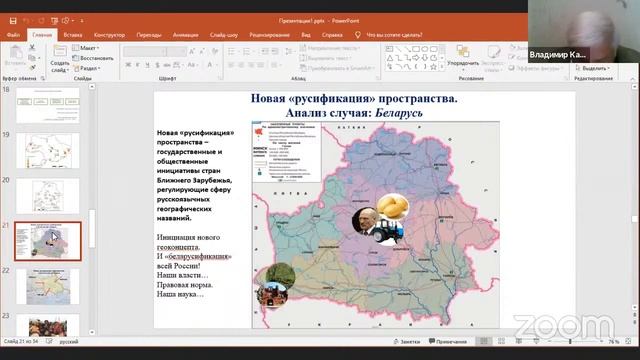640x360 pixels.
Task: Open the Справка ribbon tab
Action: [332, 35]
